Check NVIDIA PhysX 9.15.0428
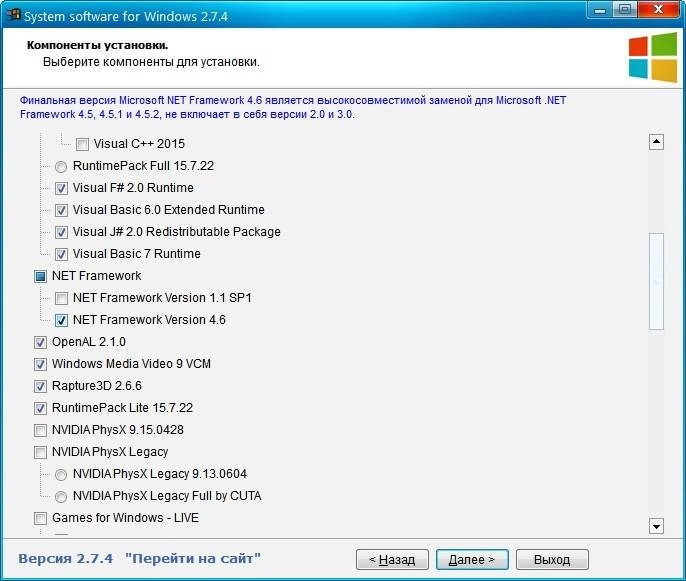Screen dimensions: 686x581 pos(40,430)
